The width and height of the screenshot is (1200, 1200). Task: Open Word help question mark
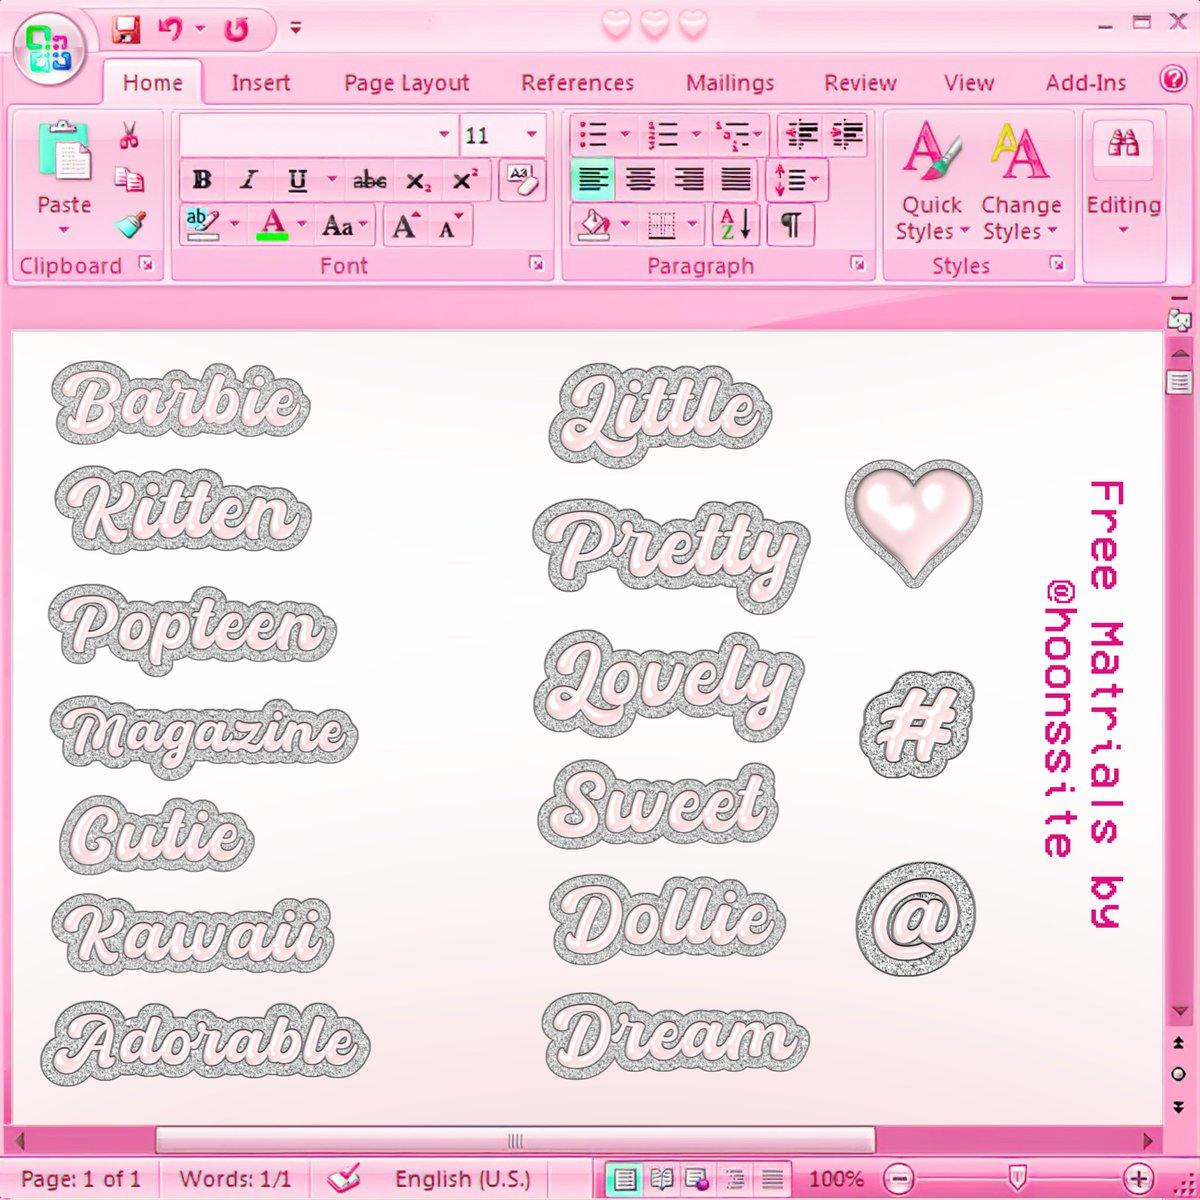pyautogui.click(x=1172, y=79)
